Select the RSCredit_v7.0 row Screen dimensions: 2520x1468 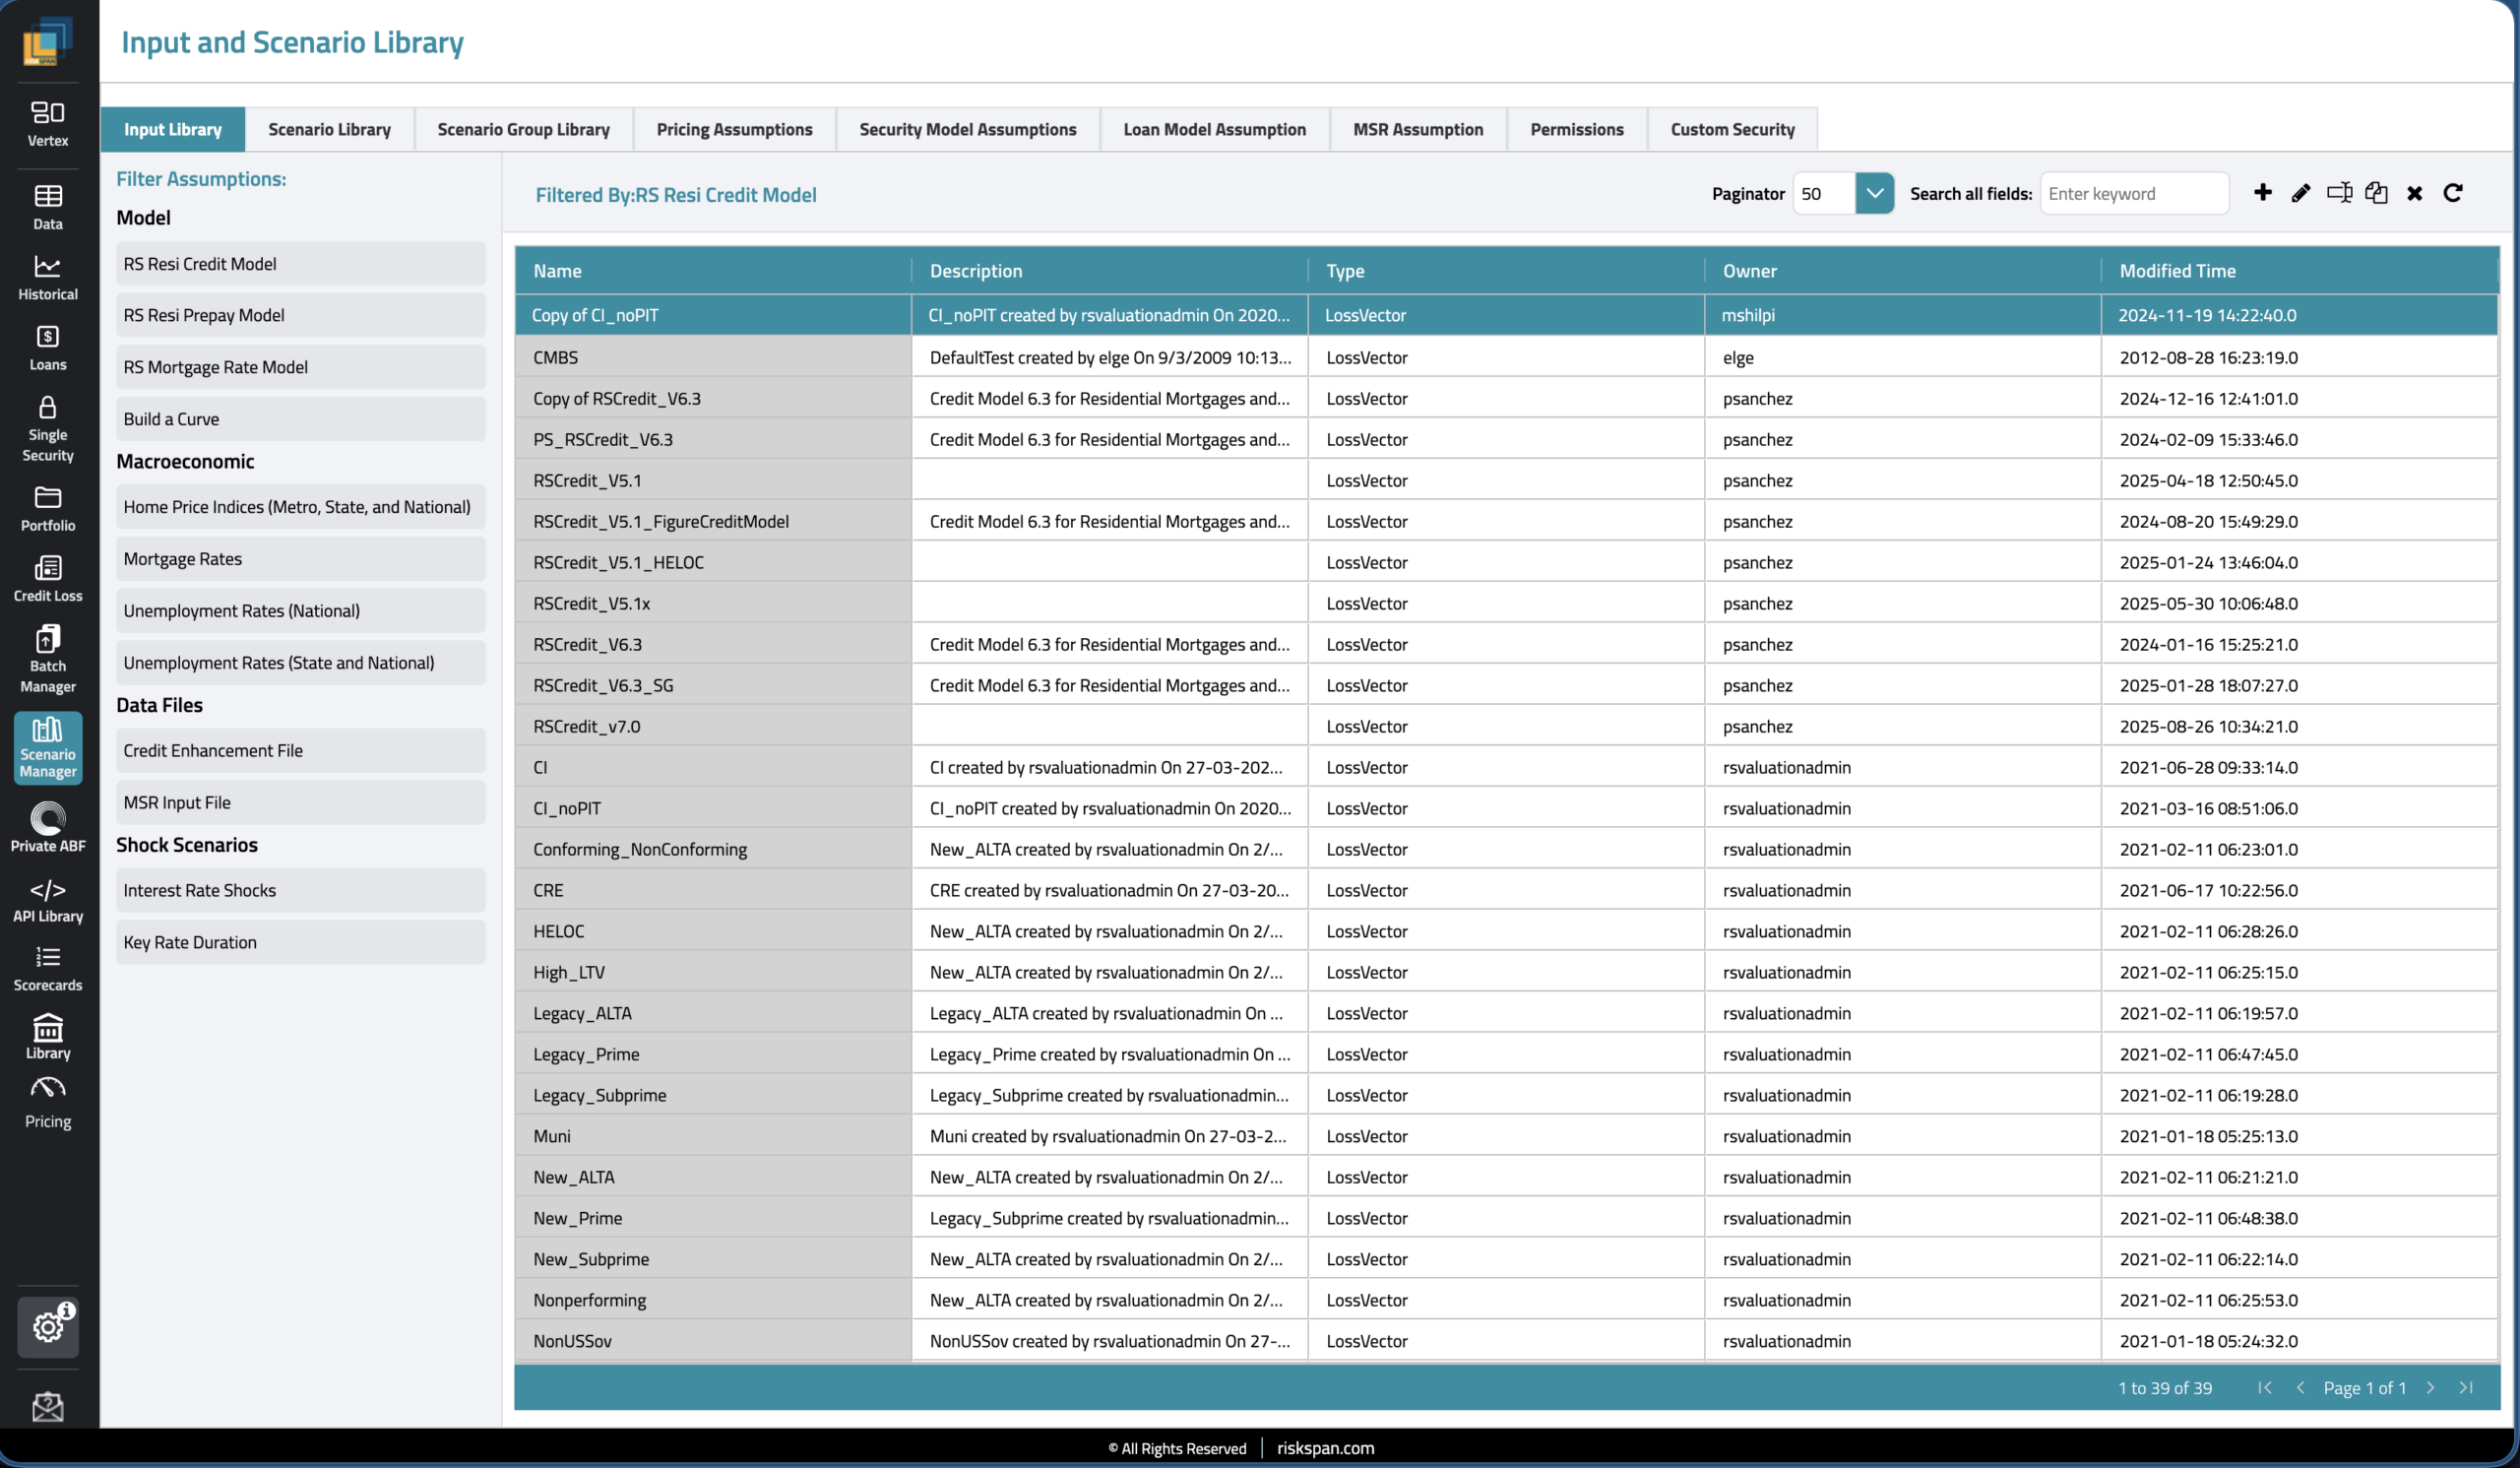[1506, 726]
